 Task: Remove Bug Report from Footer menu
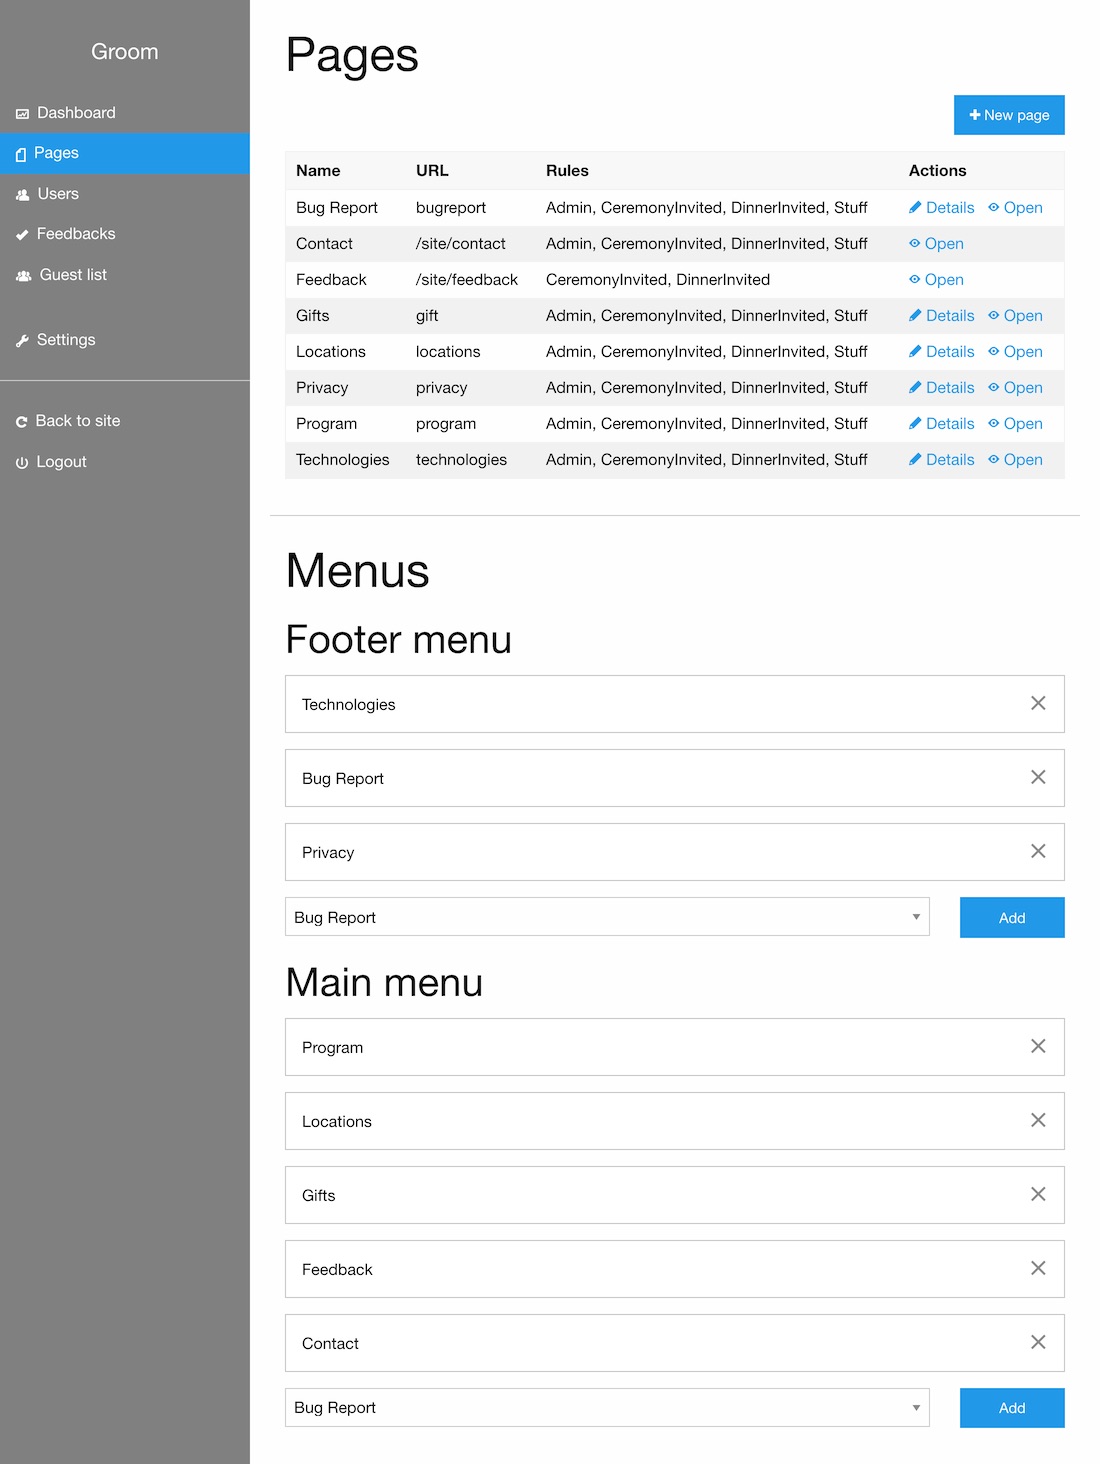tap(1038, 777)
